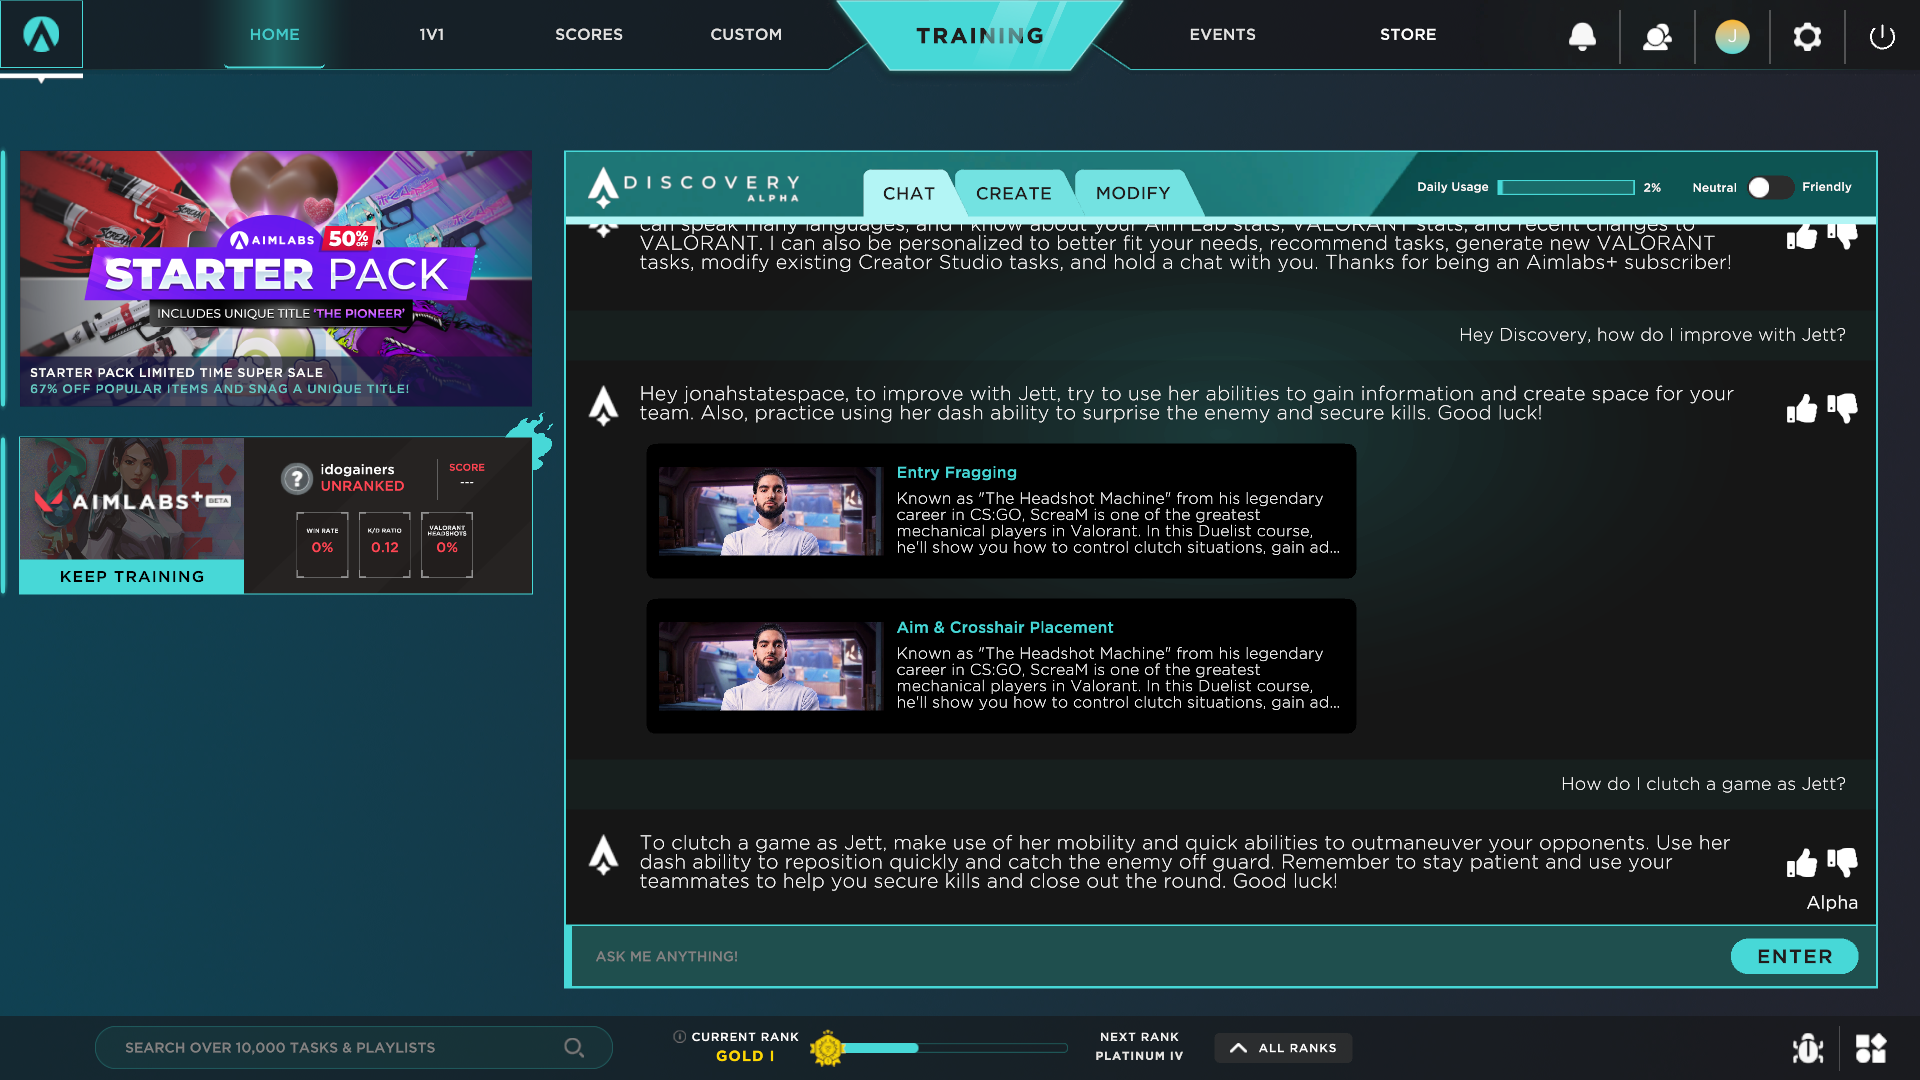Click the Discovery Alpha logo icon
The height and width of the screenshot is (1080, 1920).
605,186
